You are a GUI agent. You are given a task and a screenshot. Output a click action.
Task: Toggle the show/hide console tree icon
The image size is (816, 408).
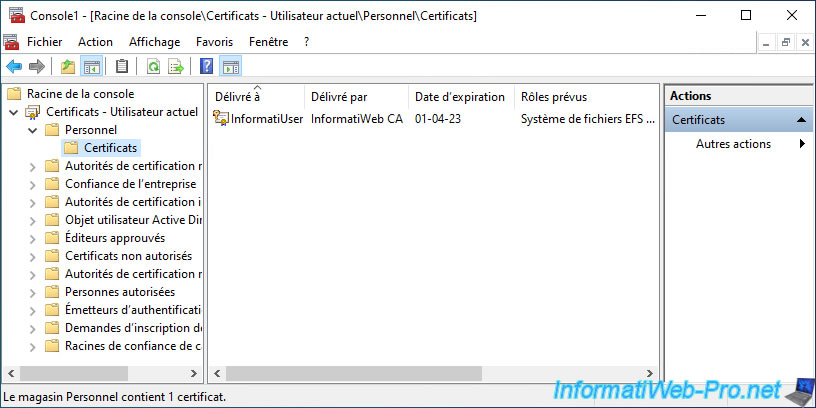point(91,67)
